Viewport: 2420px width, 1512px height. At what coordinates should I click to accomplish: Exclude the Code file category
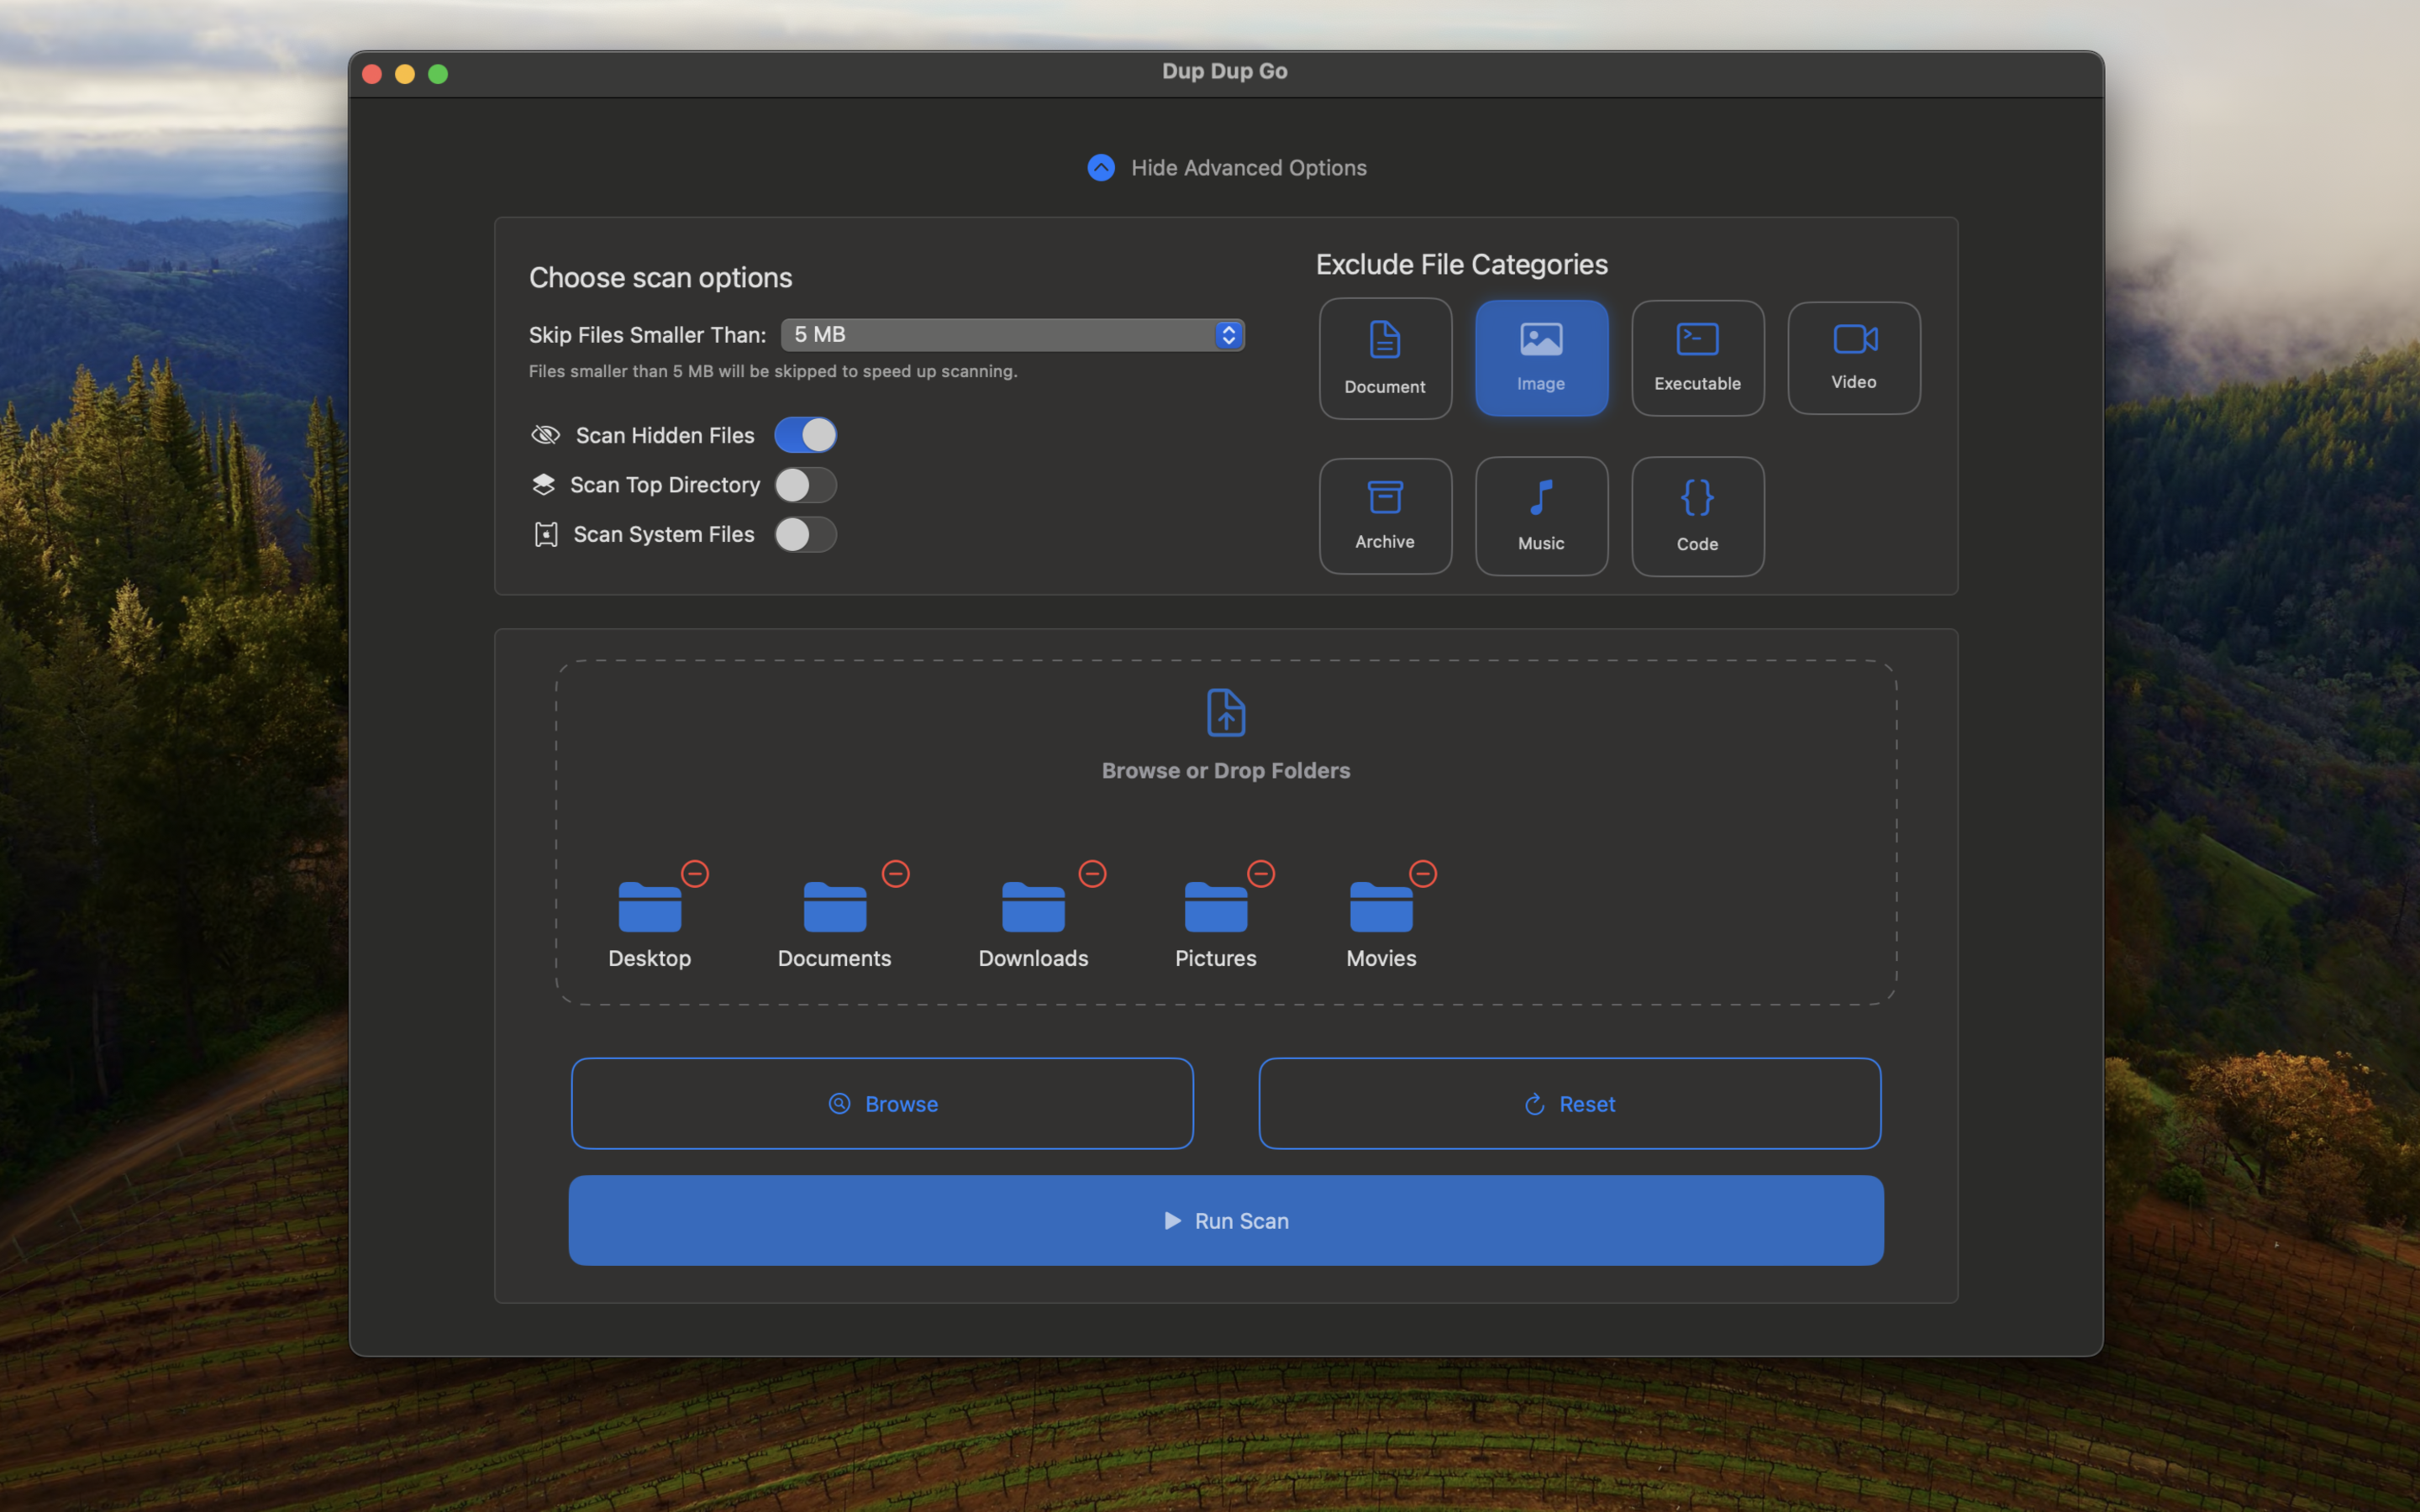1697,516
